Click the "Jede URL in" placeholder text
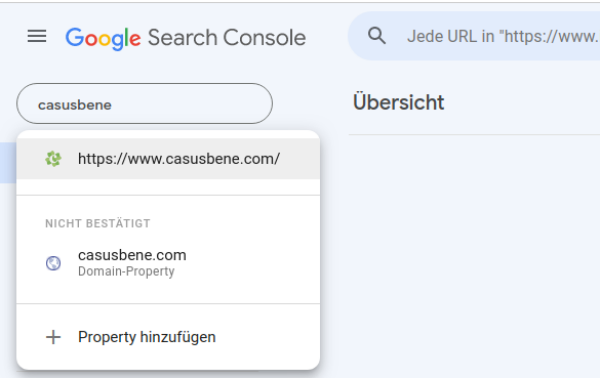This screenshot has width=600, height=378. (x=451, y=36)
